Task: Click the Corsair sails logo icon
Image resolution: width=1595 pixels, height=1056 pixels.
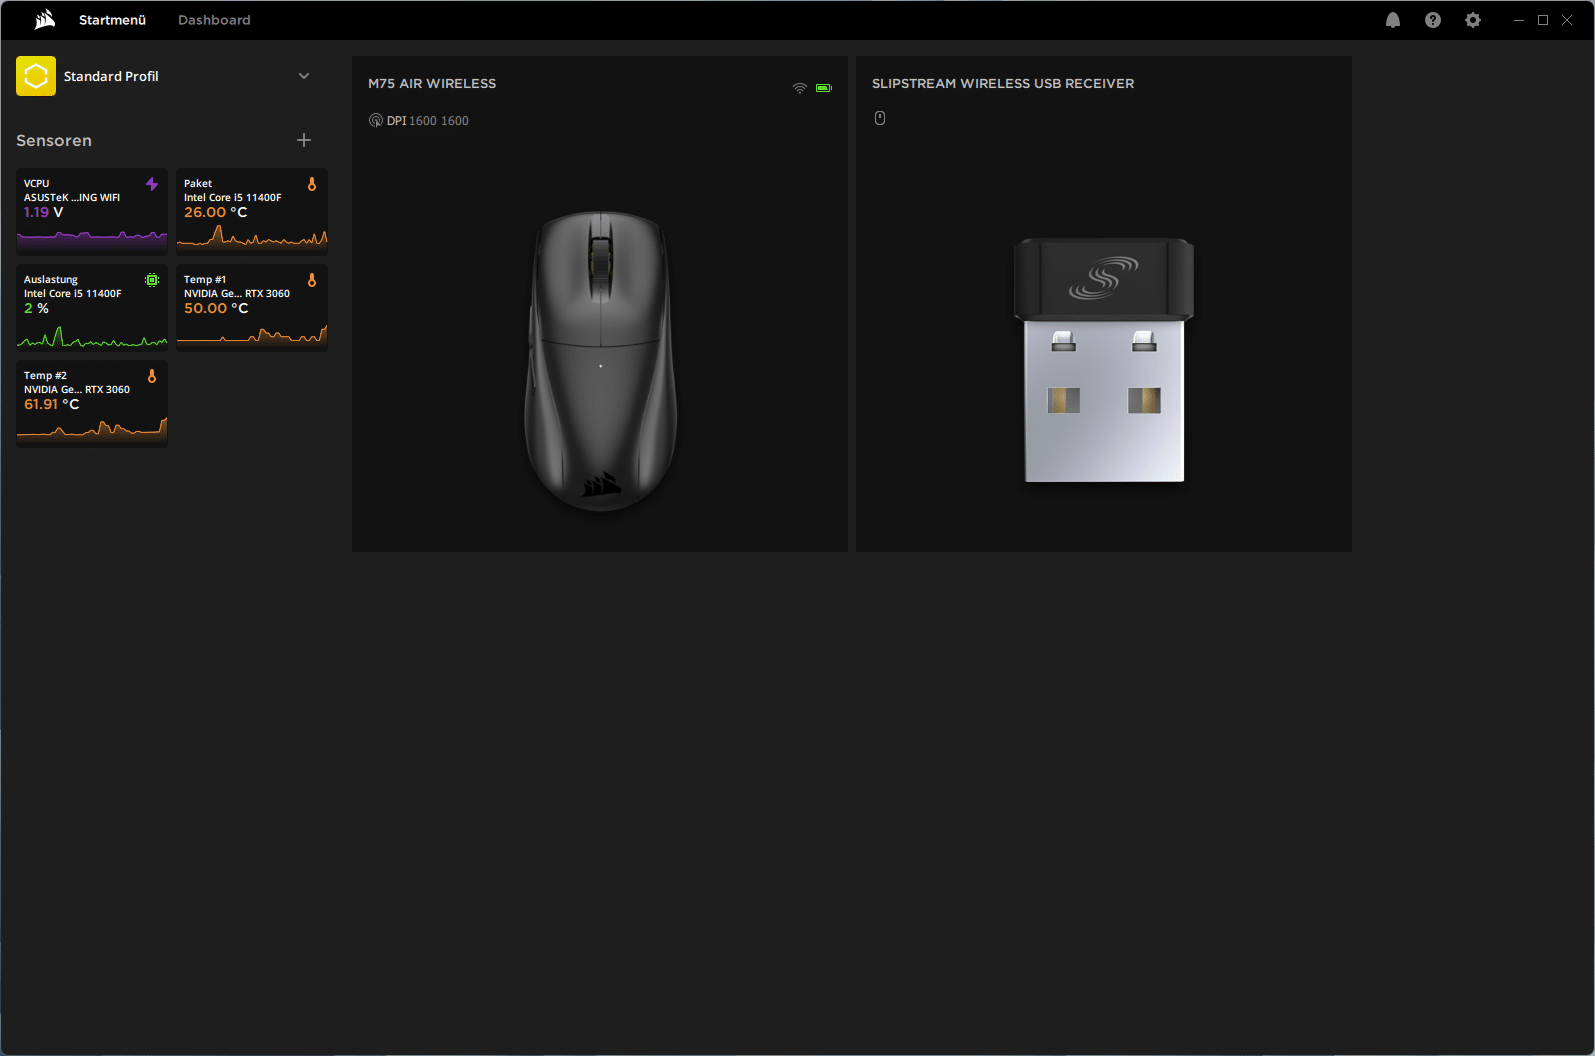Action: 45,20
